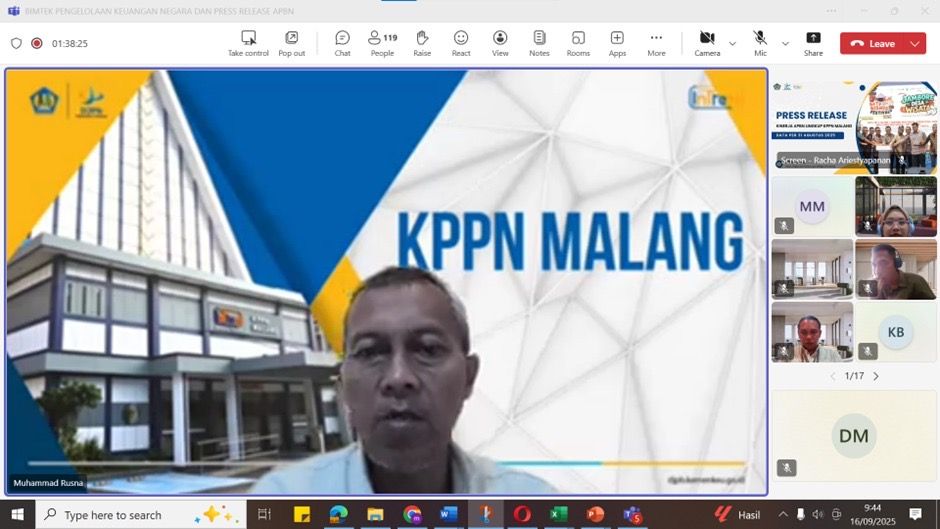Image resolution: width=940 pixels, height=529 pixels.
Task: Click the taskbar search box
Action: point(141,515)
